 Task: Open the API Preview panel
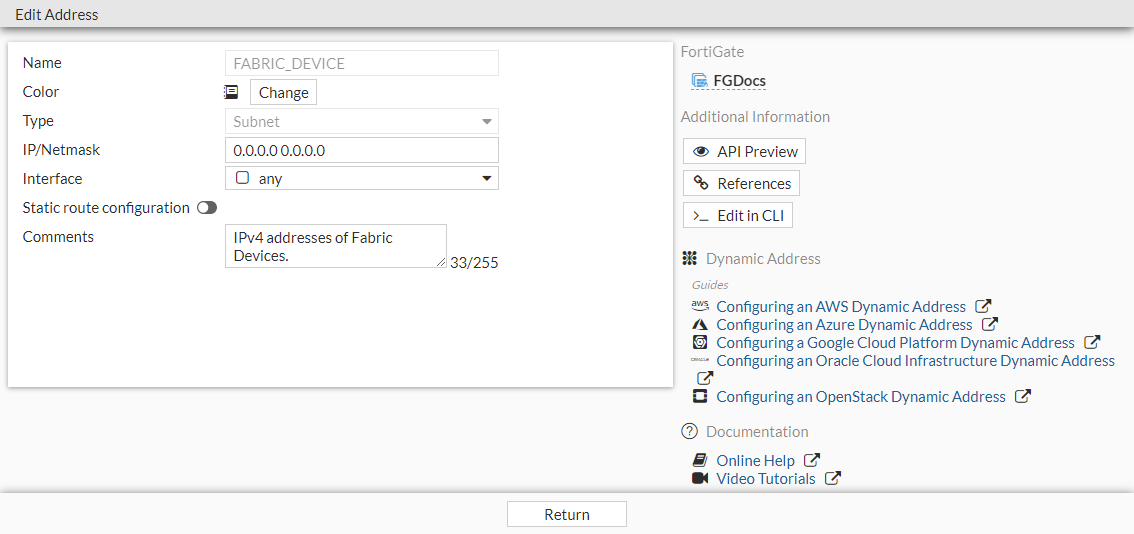[745, 152]
